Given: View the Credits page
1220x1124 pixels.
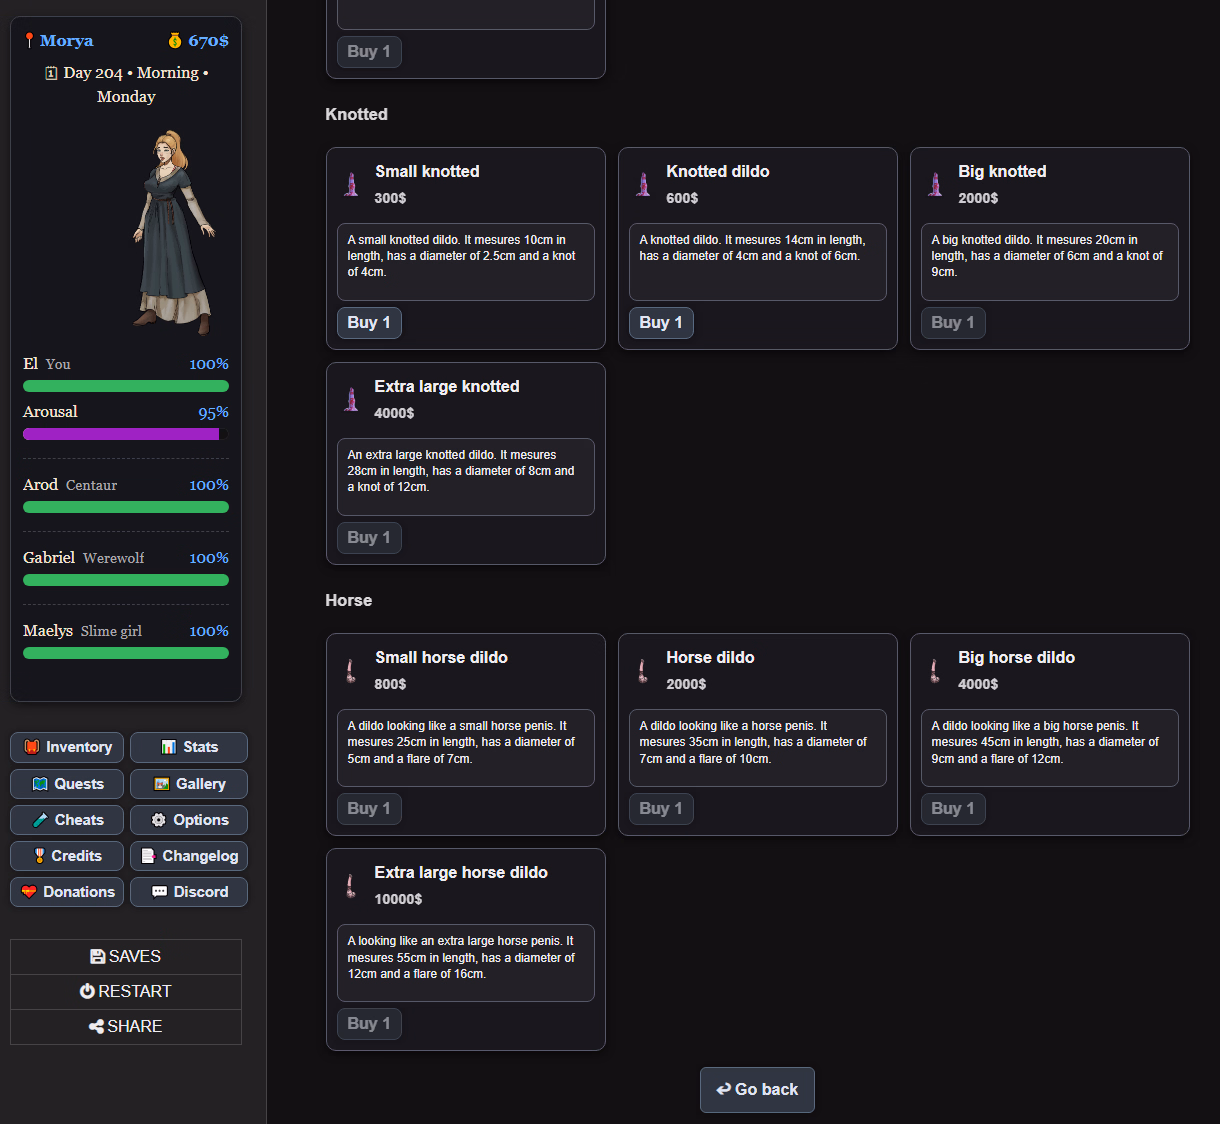Looking at the screenshot, I should [67, 856].
